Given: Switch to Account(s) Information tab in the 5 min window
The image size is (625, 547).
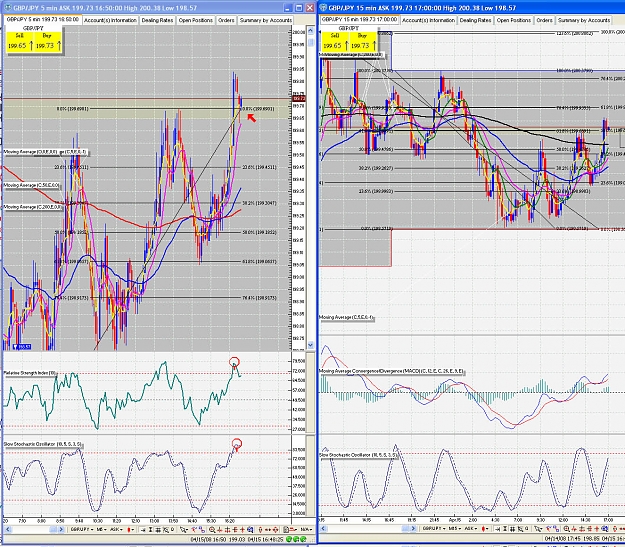Looking at the screenshot, I should (x=110, y=20).
